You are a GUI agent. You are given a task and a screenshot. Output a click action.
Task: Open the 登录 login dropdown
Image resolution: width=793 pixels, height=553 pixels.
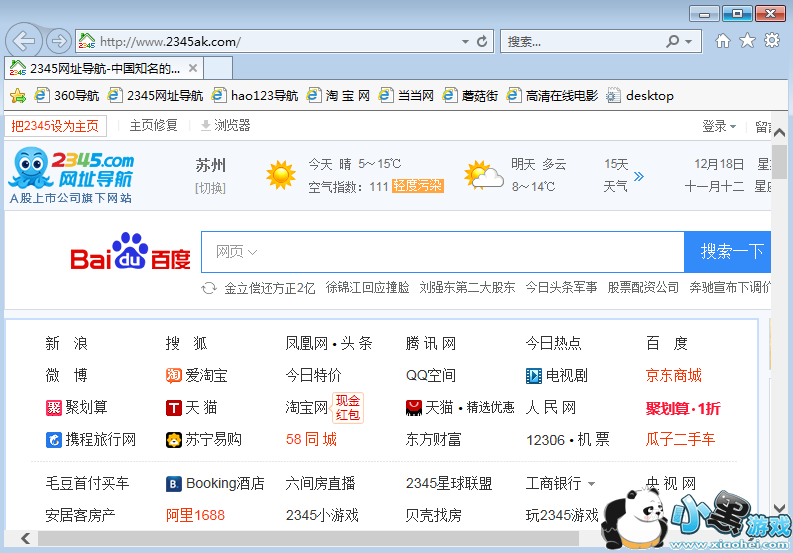[719, 126]
